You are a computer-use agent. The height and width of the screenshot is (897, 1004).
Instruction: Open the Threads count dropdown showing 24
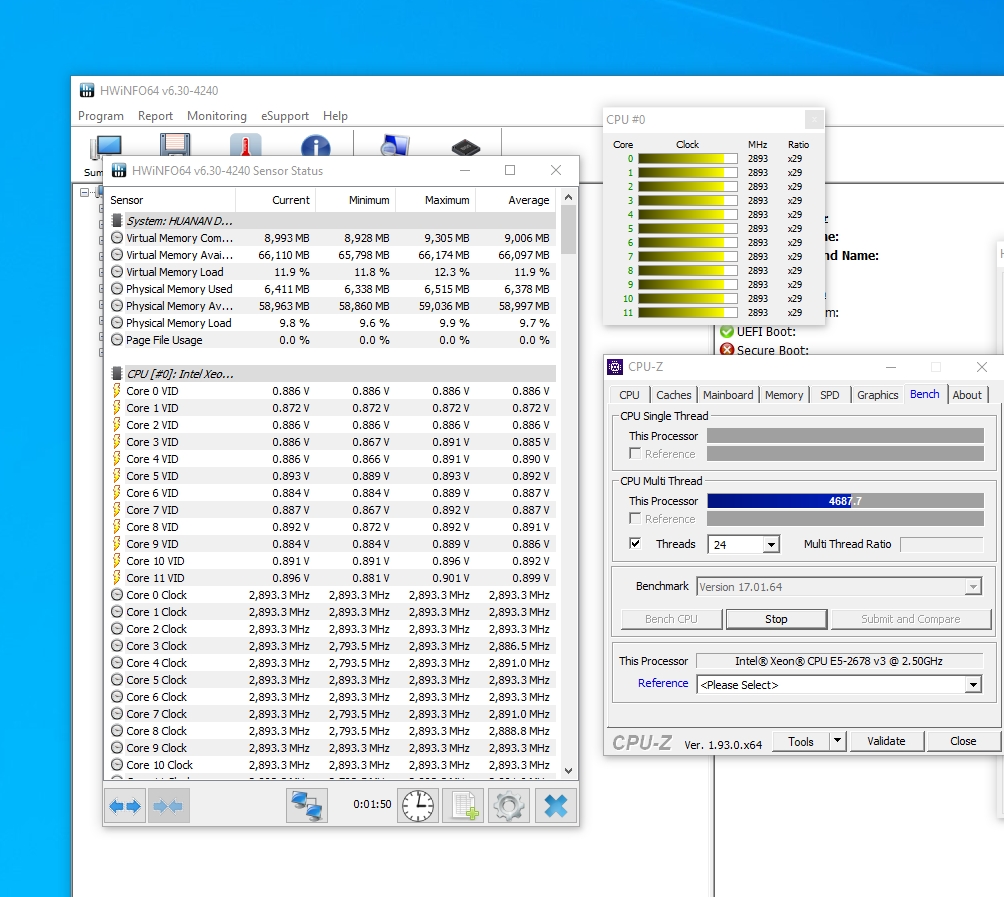point(770,545)
